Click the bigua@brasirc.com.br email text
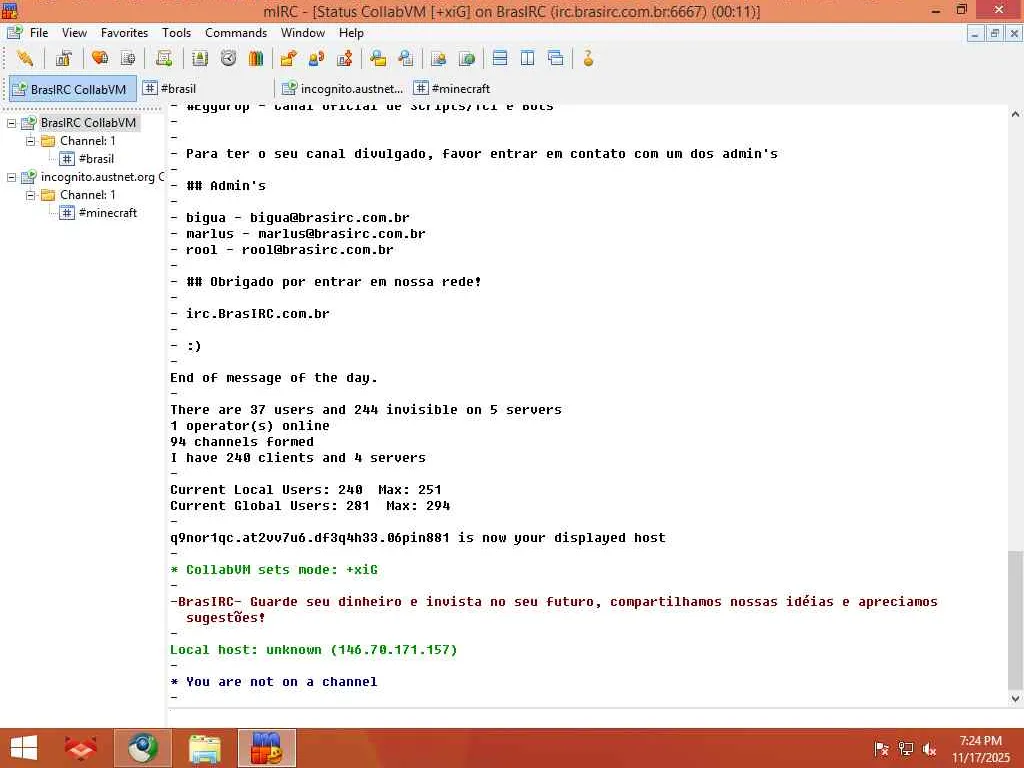Screen dimensions: 1024x768 [x=330, y=217]
